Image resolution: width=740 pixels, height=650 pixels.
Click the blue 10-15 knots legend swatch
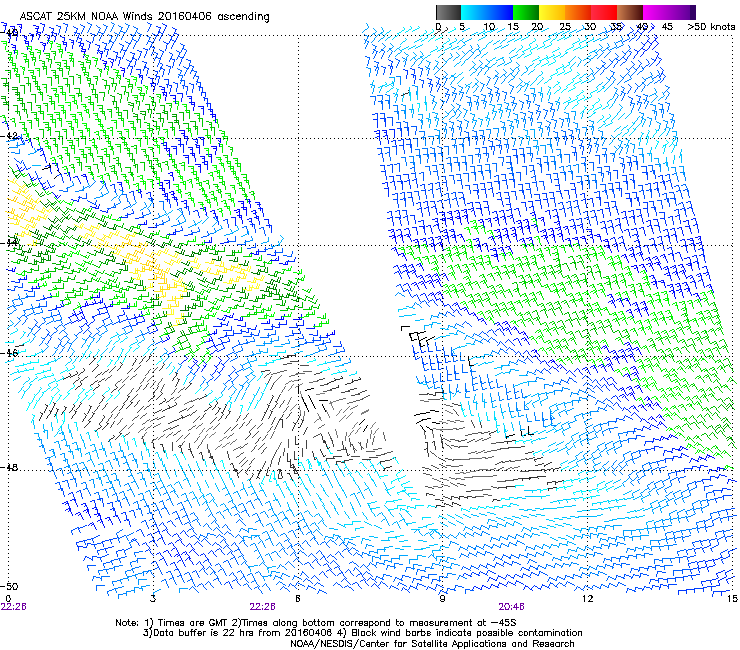click(500, 12)
